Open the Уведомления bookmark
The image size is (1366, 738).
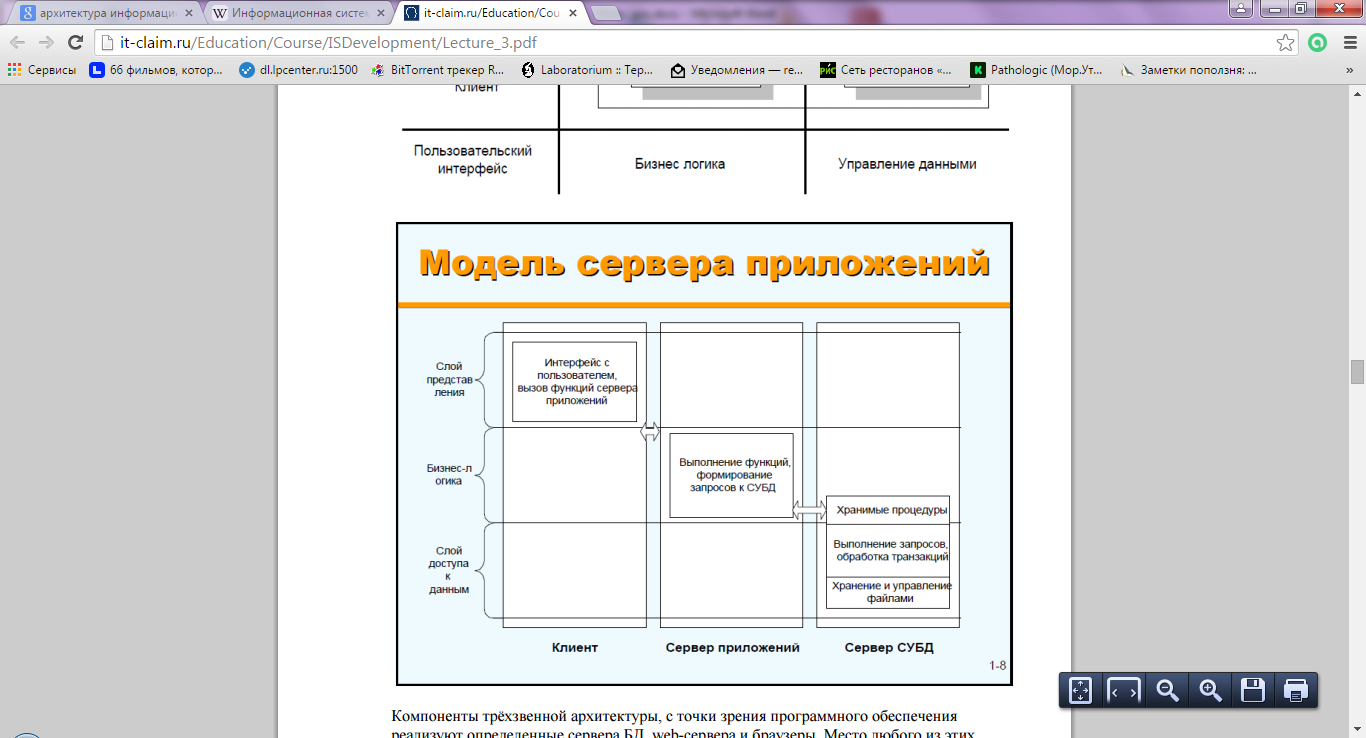pos(737,70)
